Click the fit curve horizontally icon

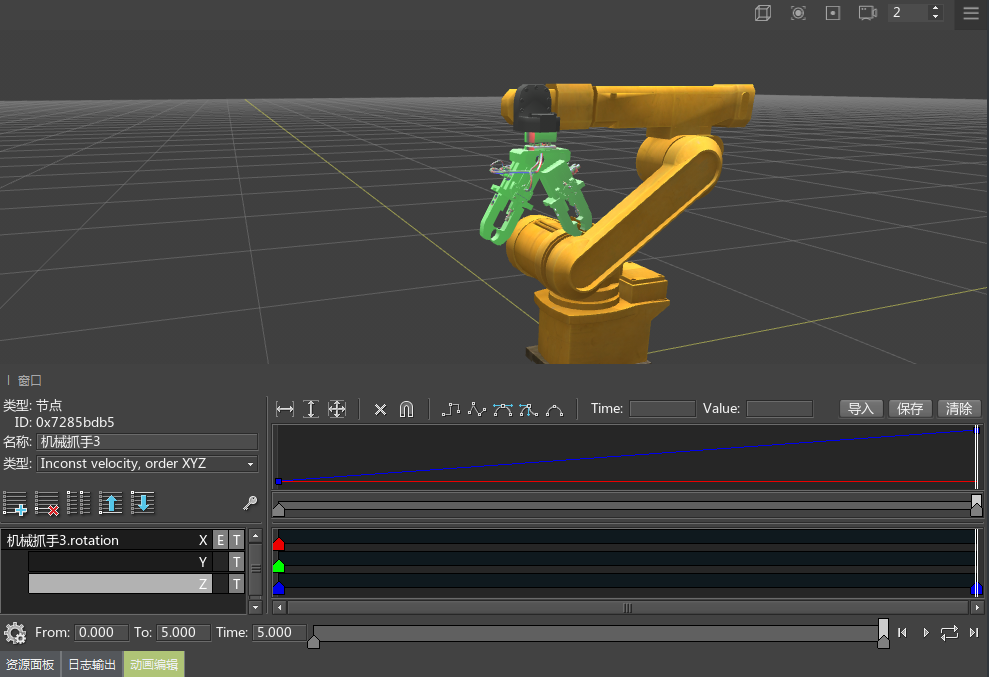(x=285, y=409)
